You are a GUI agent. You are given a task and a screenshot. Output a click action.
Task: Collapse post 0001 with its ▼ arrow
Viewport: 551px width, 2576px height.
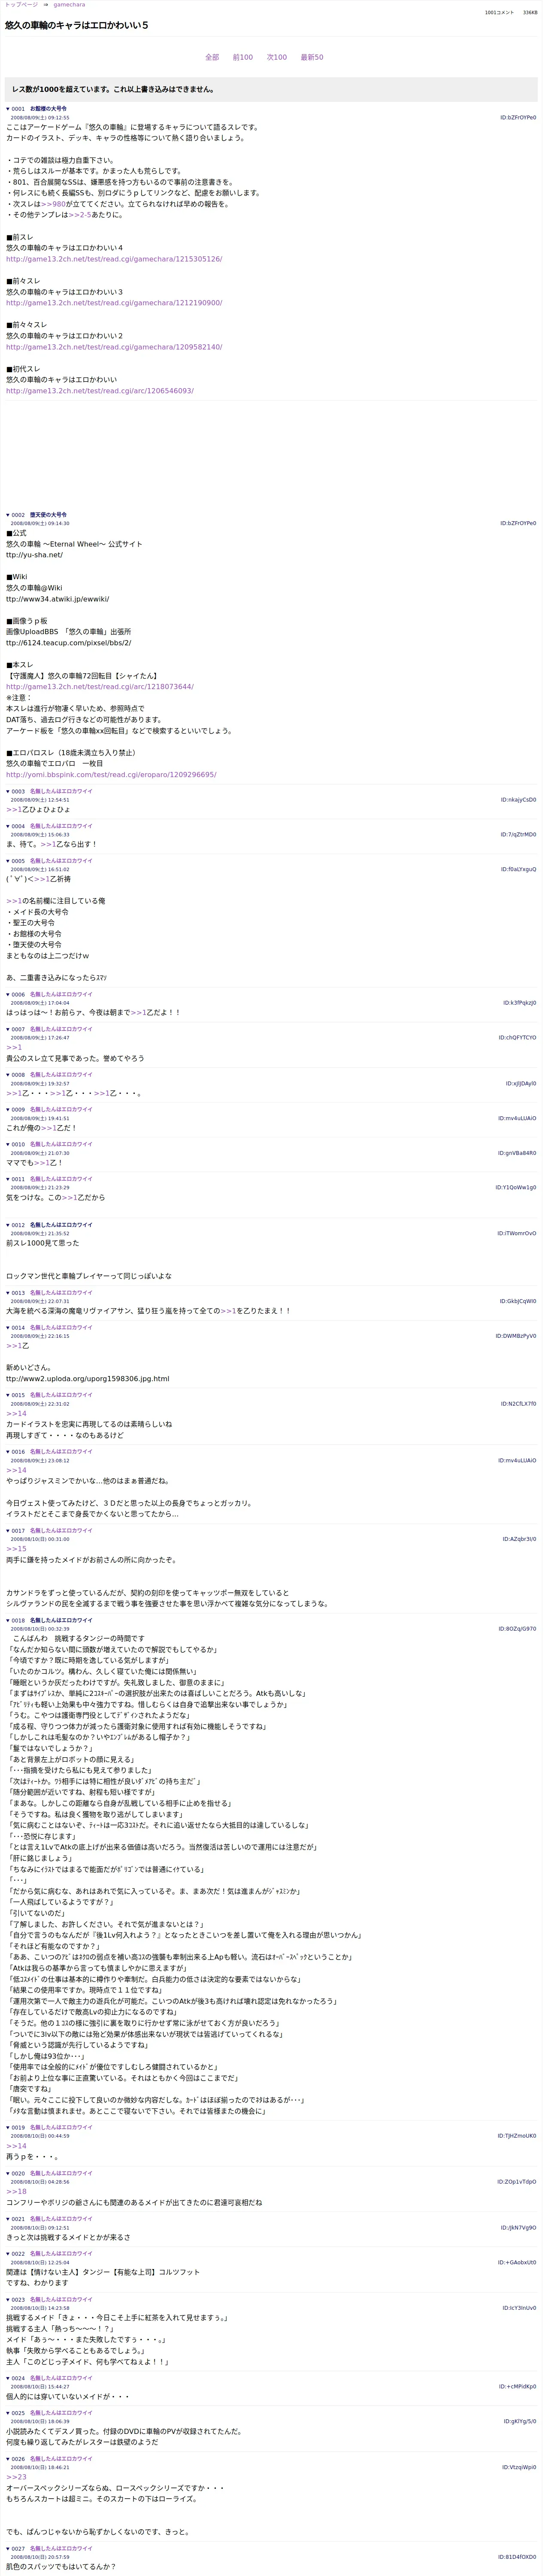point(8,109)
